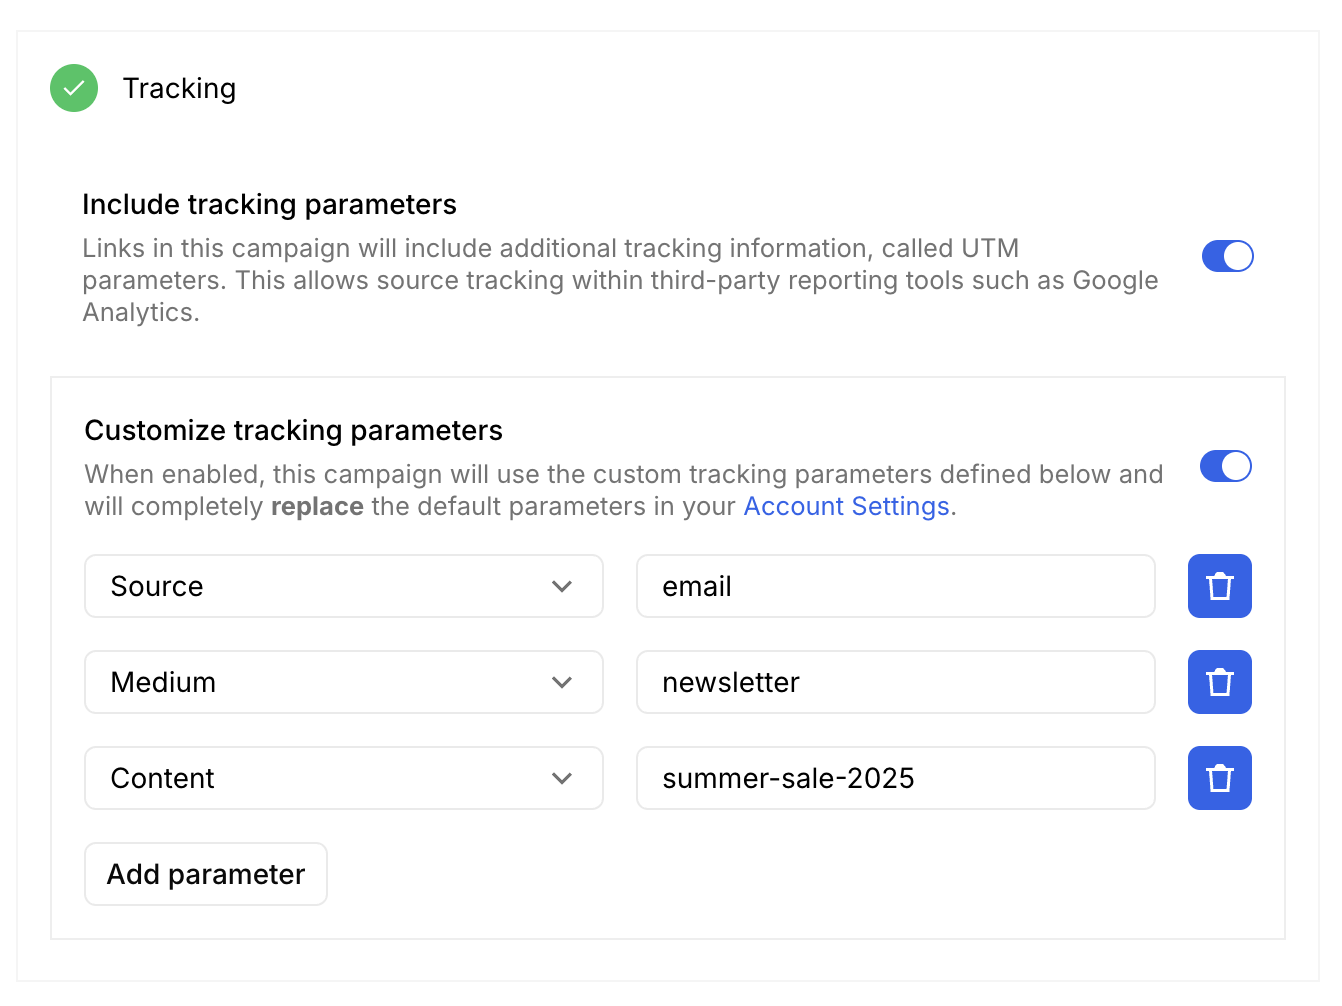Click the chevron arrow in Medium dropdown
Image resolution: width=1342 pixels, height=1006 pixels.
562,682
